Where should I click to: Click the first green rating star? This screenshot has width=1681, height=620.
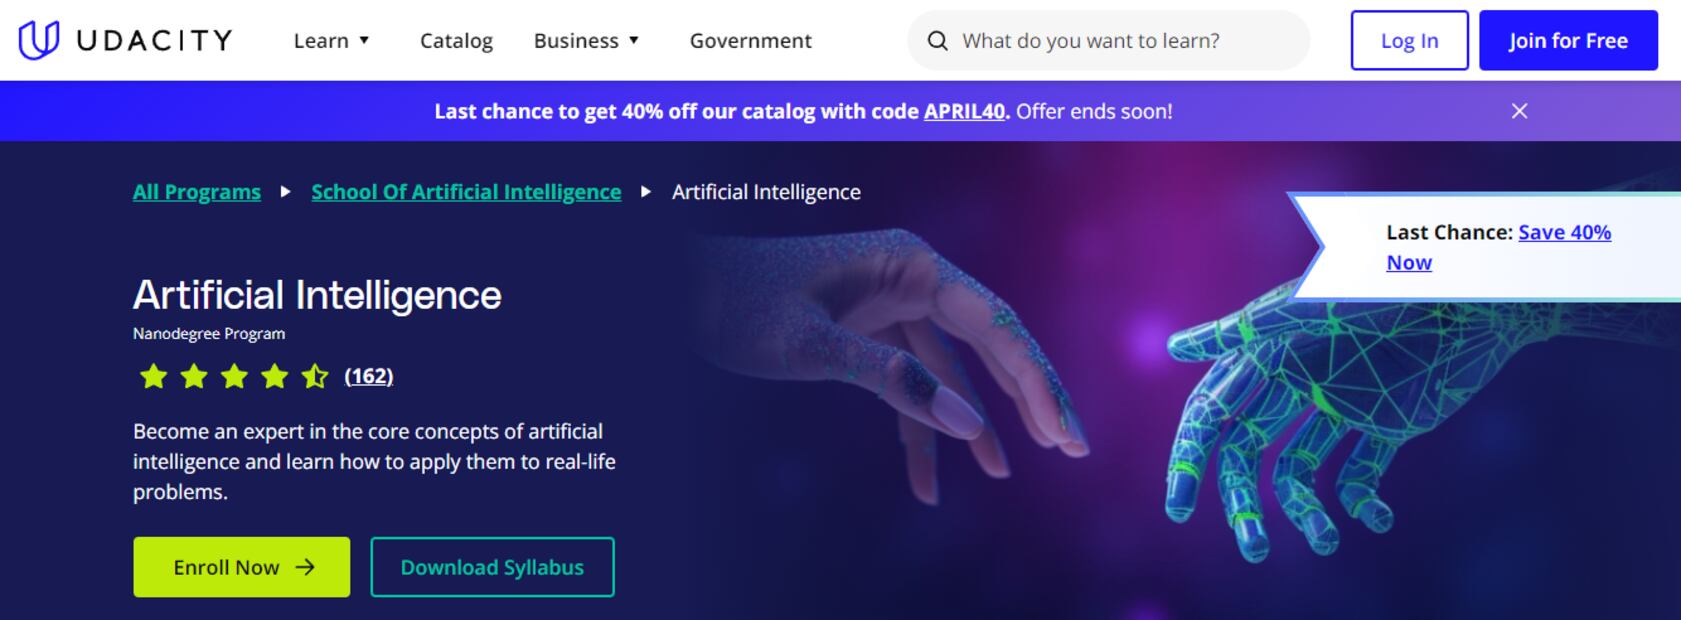tap(154, 376)
